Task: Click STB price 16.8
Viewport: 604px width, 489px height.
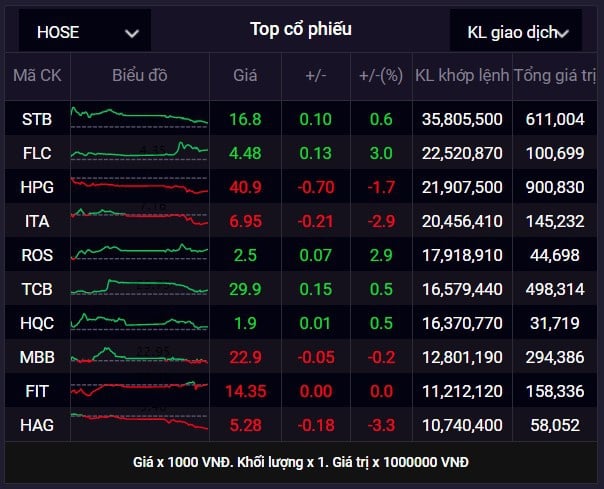Action: click(245, 119)
